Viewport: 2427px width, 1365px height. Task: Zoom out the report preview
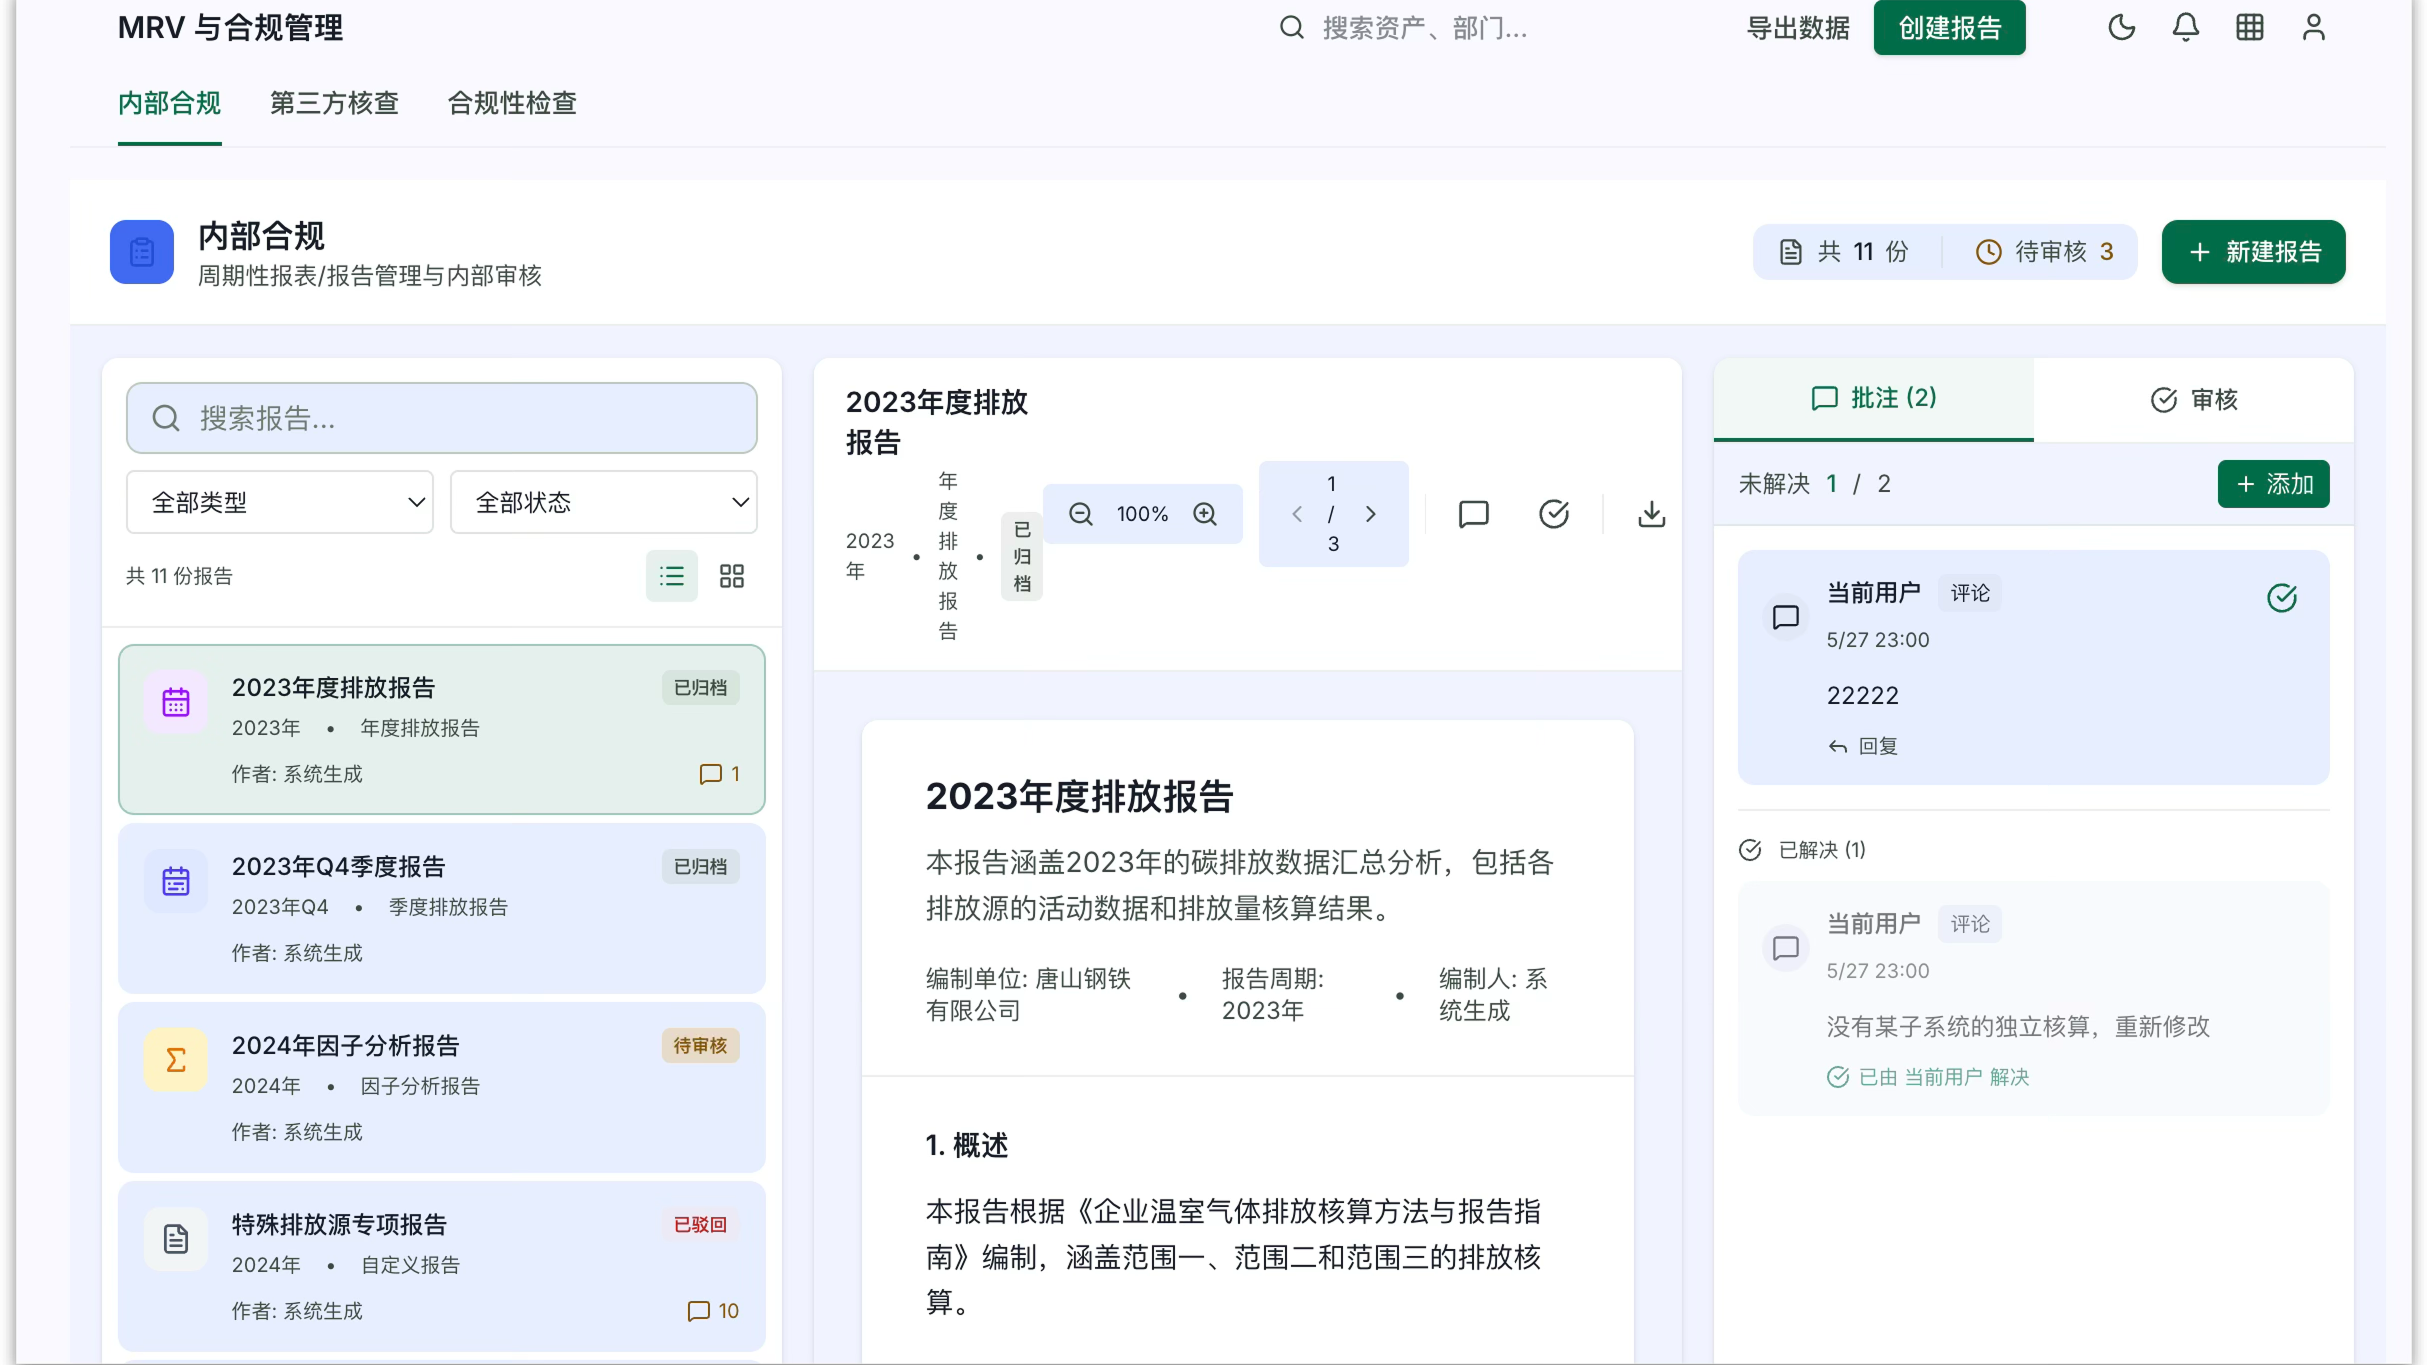pyautogui.click(x=1081, y=514)
